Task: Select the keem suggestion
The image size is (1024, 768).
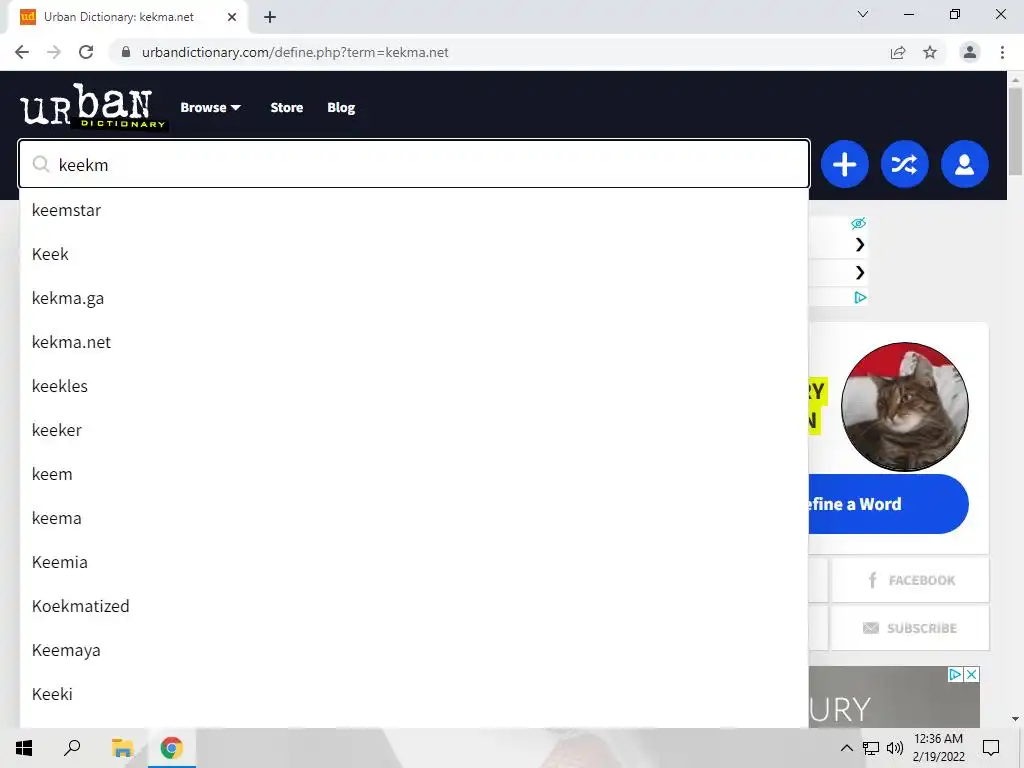Action: (x=414, y=474)
